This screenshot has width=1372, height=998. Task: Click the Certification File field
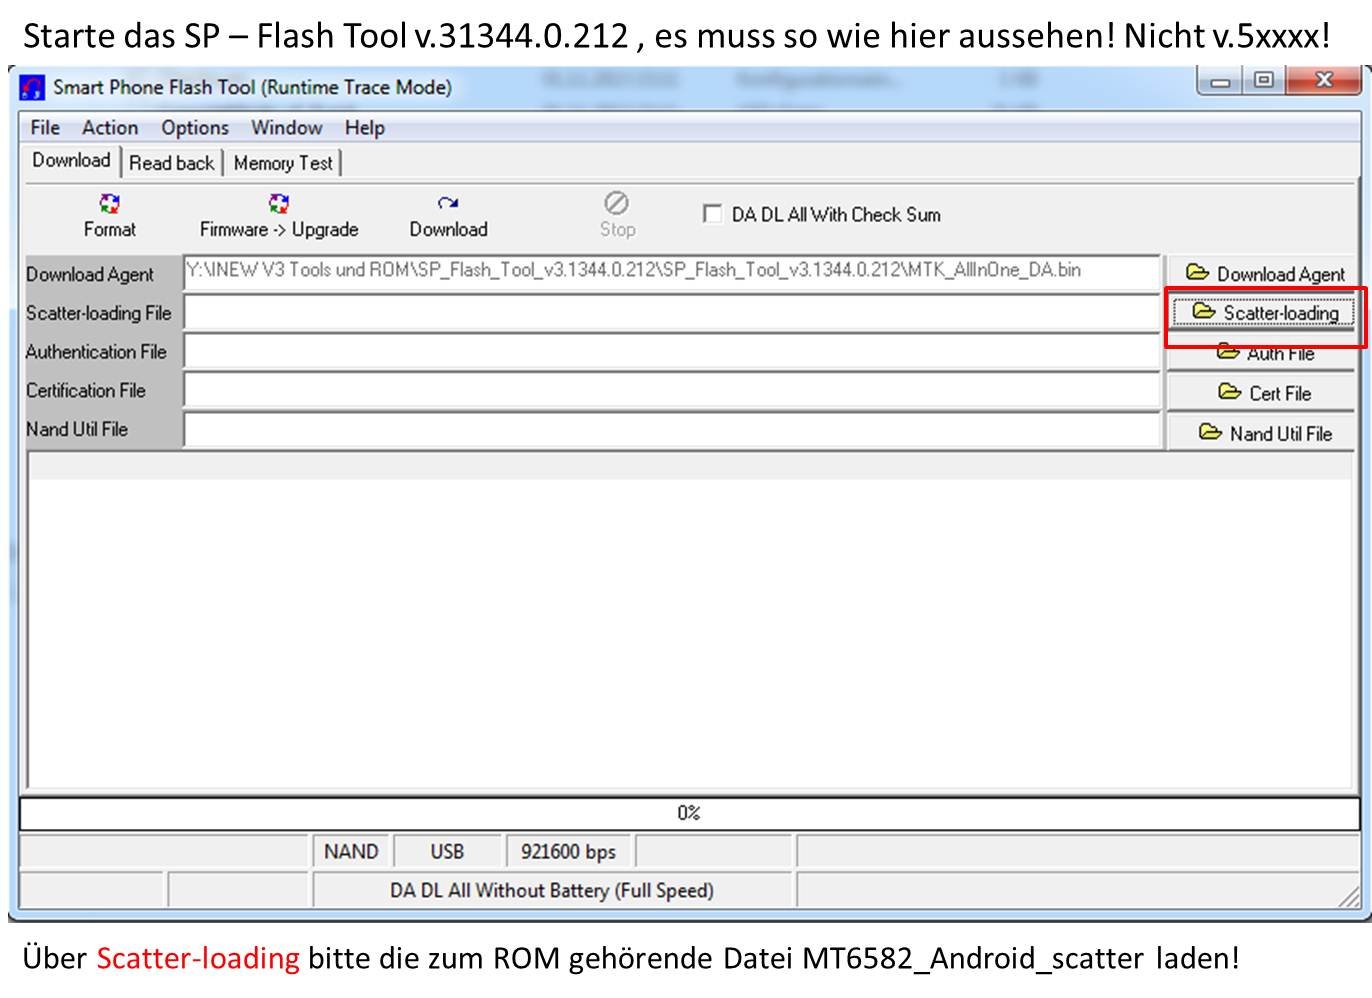click(672, 391)
